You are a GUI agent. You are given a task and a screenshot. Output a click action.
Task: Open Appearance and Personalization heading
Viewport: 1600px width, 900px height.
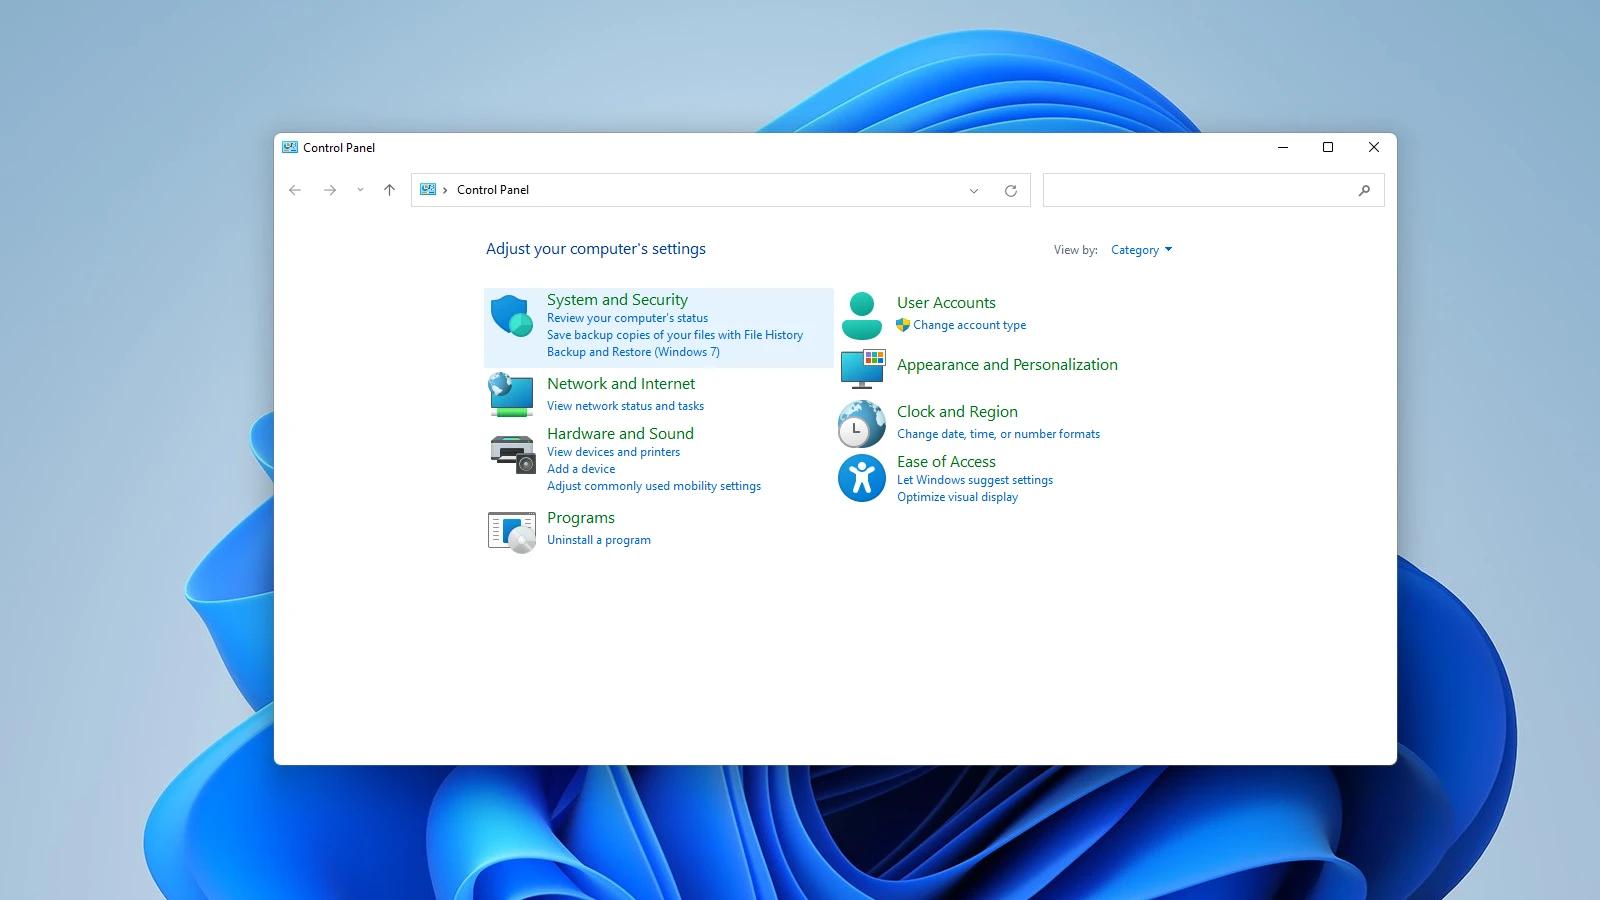1007,365
